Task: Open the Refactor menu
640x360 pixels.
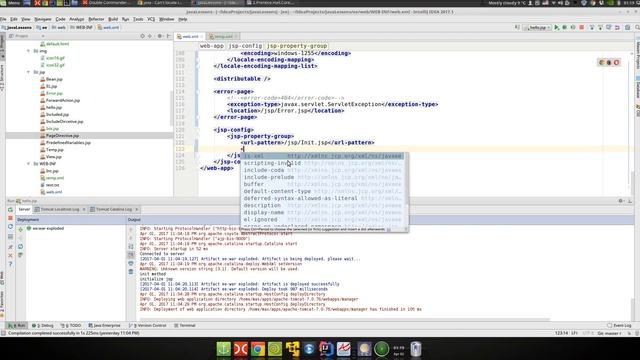Action: click(96, 19)
